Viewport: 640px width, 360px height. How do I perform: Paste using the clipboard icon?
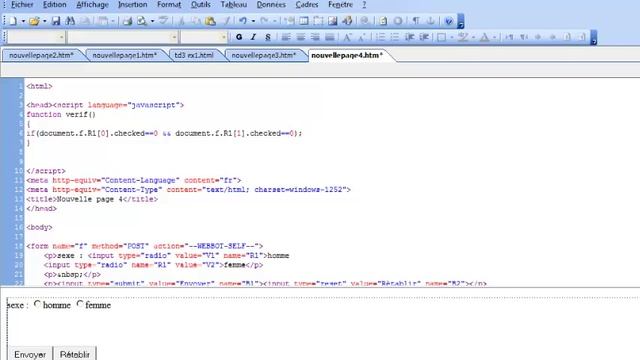[210, 21]
